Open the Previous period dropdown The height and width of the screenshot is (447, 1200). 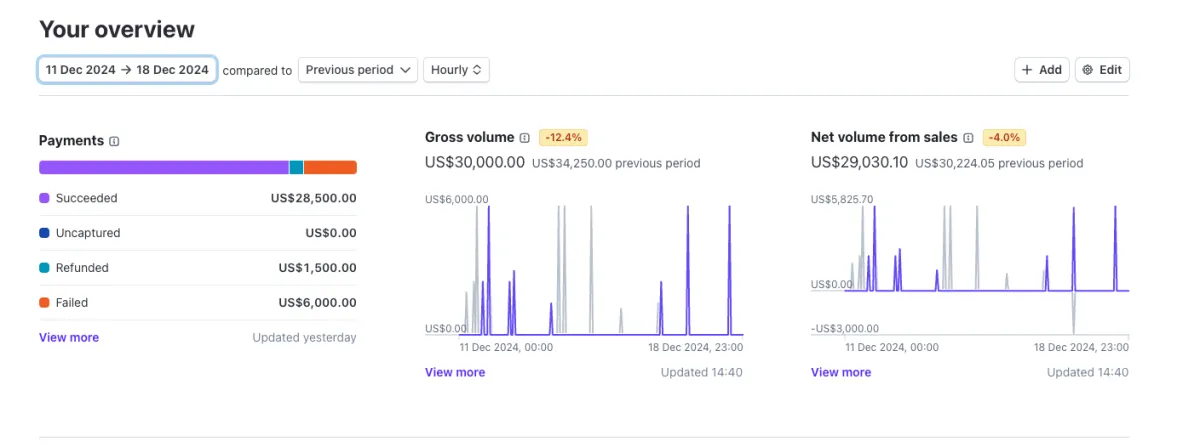tap(358, 70)
